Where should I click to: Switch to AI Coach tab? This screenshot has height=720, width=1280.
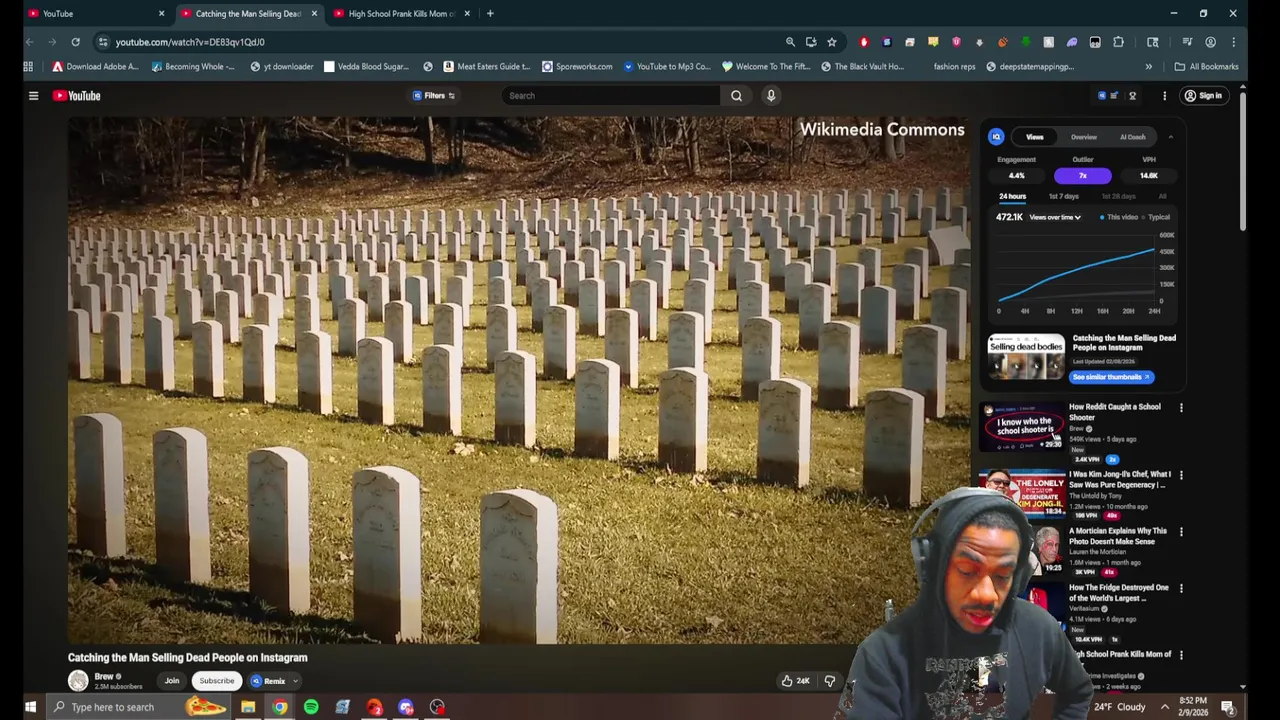tap(1132, 137)
